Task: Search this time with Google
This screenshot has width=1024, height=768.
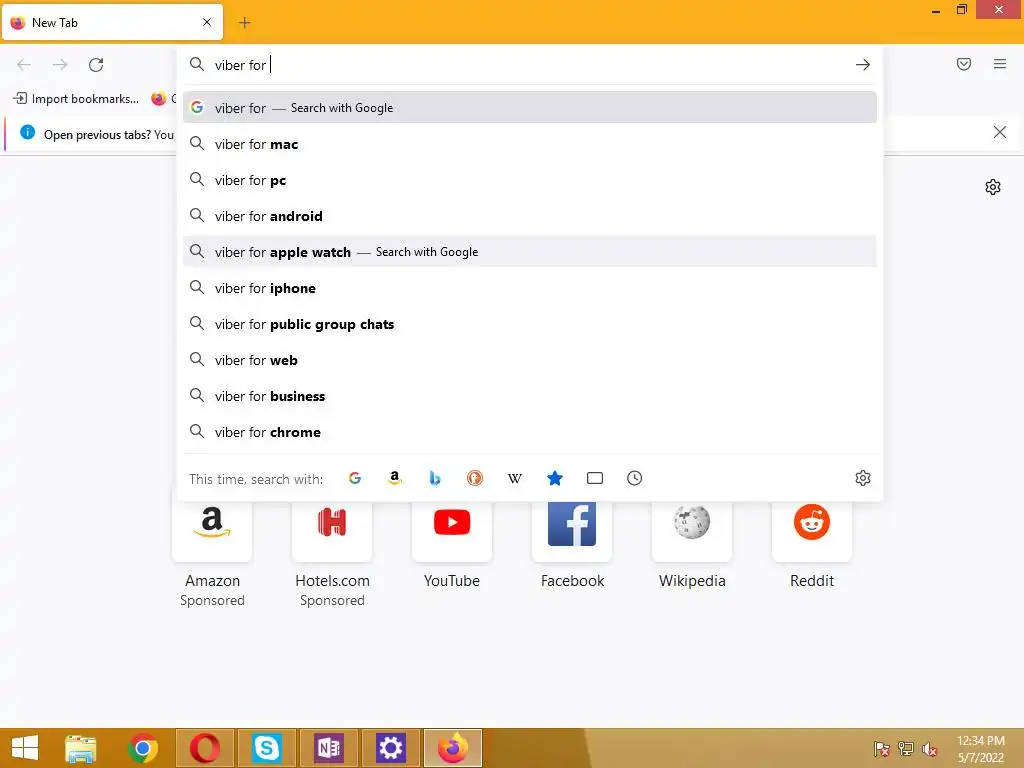Action: point(355,478)
